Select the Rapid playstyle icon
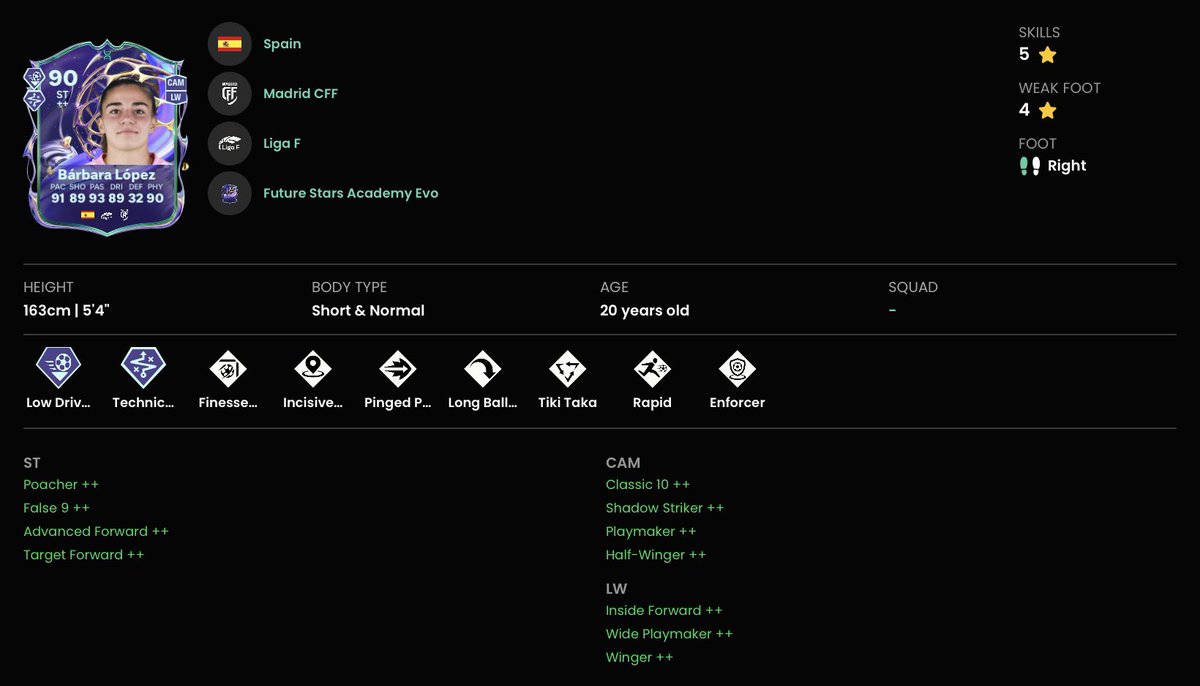 pos(652,369)
